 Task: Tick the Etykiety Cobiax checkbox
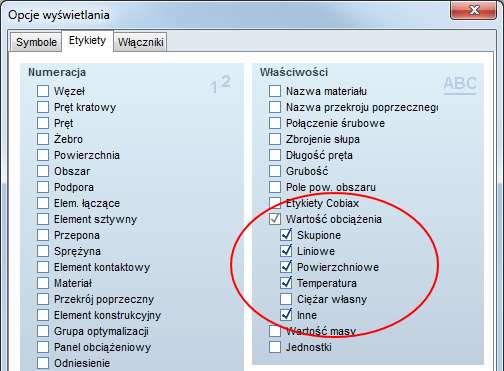[x=275, y=203]
